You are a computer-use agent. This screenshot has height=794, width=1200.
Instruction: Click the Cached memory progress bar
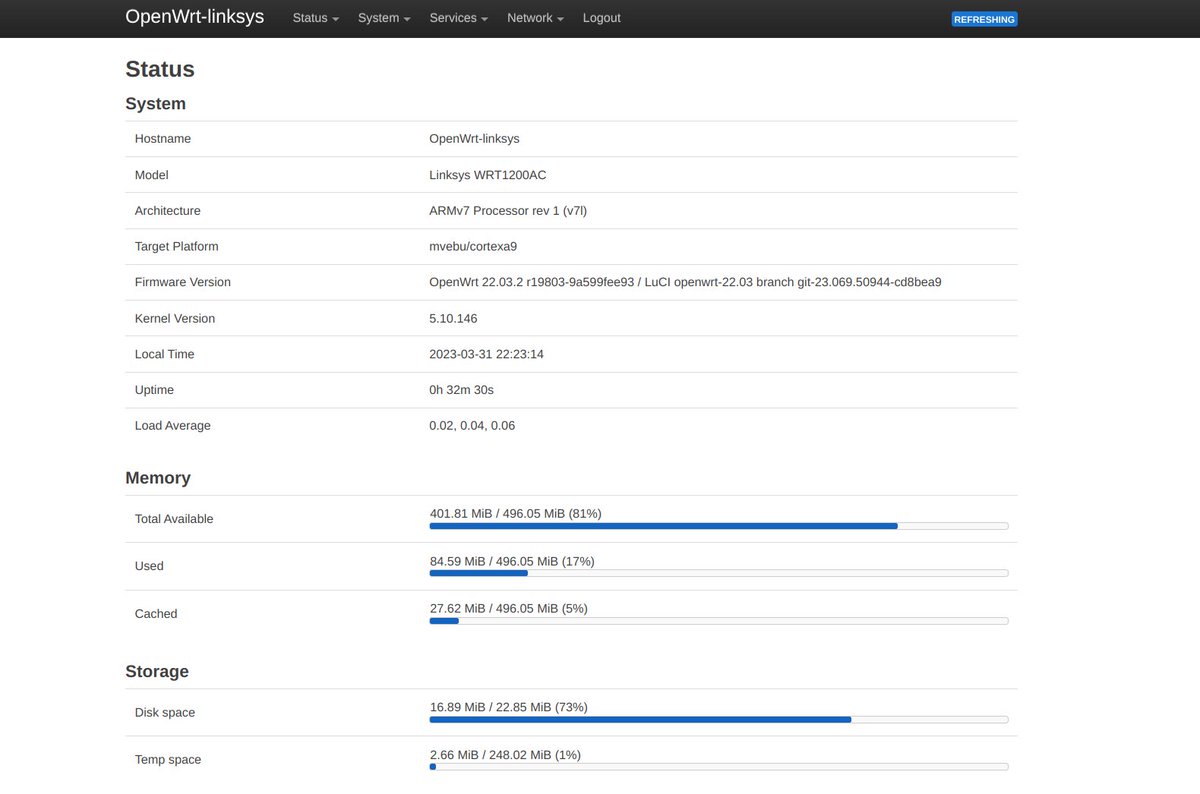[719, 621]
